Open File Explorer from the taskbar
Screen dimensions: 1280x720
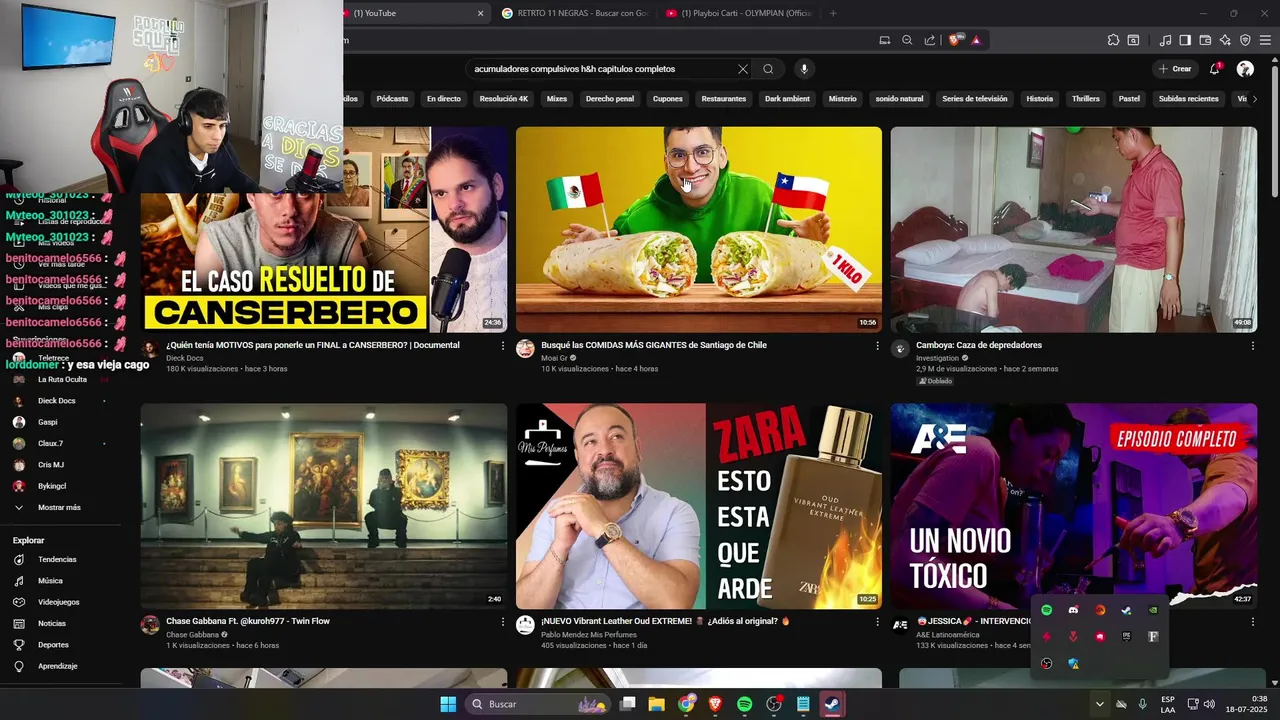657,704
